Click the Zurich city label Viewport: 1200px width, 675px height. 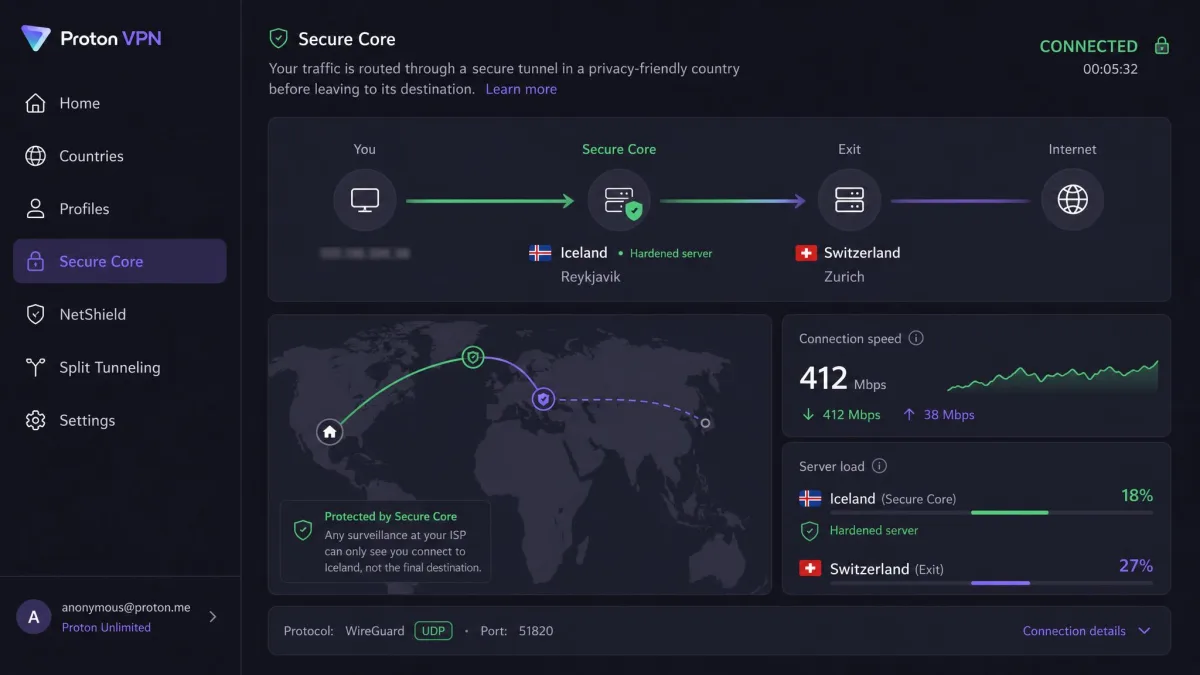point(844,277)
